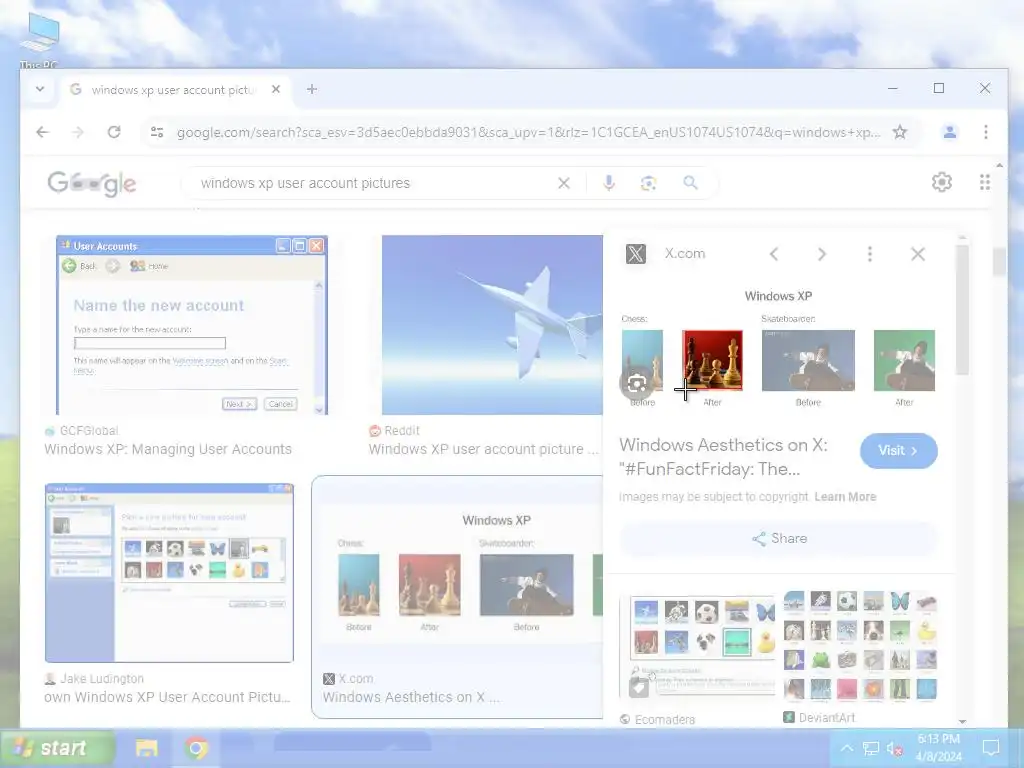Viewport: 1024px width, 768px height.
Task: Go back to the previous page
Action: tap(42, 132)
